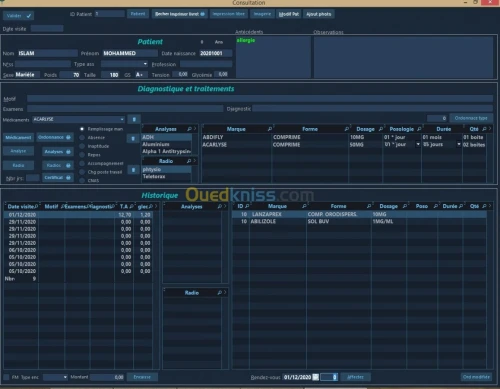Click the Modif Pat button
Image resolution: width=500 pixels, height=389 pixels.
pyautogui.click(x=289, y=14)
